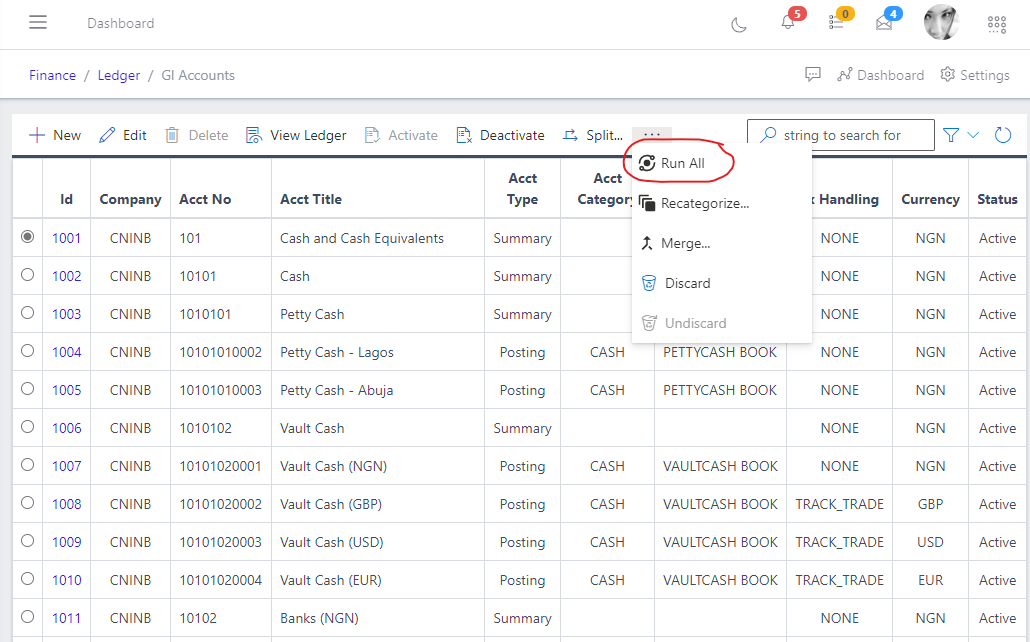Click the user profile avatar picture
1030x642 pixels.
coord(941,22)
